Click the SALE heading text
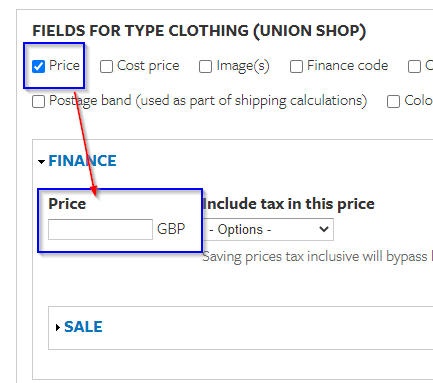Screen dimensions: 433x383 pos(83,327)
